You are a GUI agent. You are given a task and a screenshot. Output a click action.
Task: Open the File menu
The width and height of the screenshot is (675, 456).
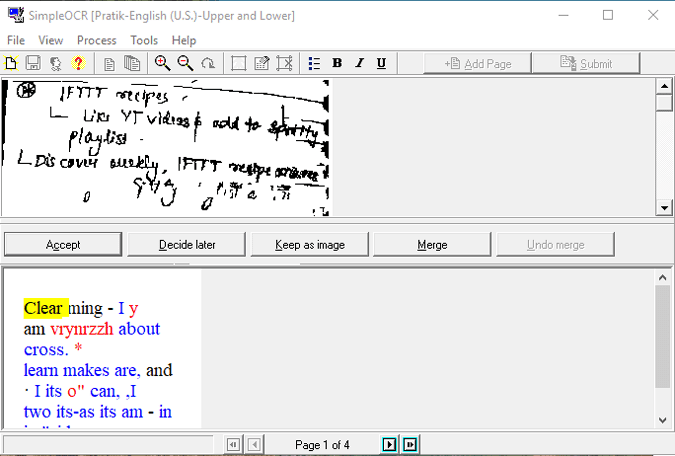tap(16, 40)
